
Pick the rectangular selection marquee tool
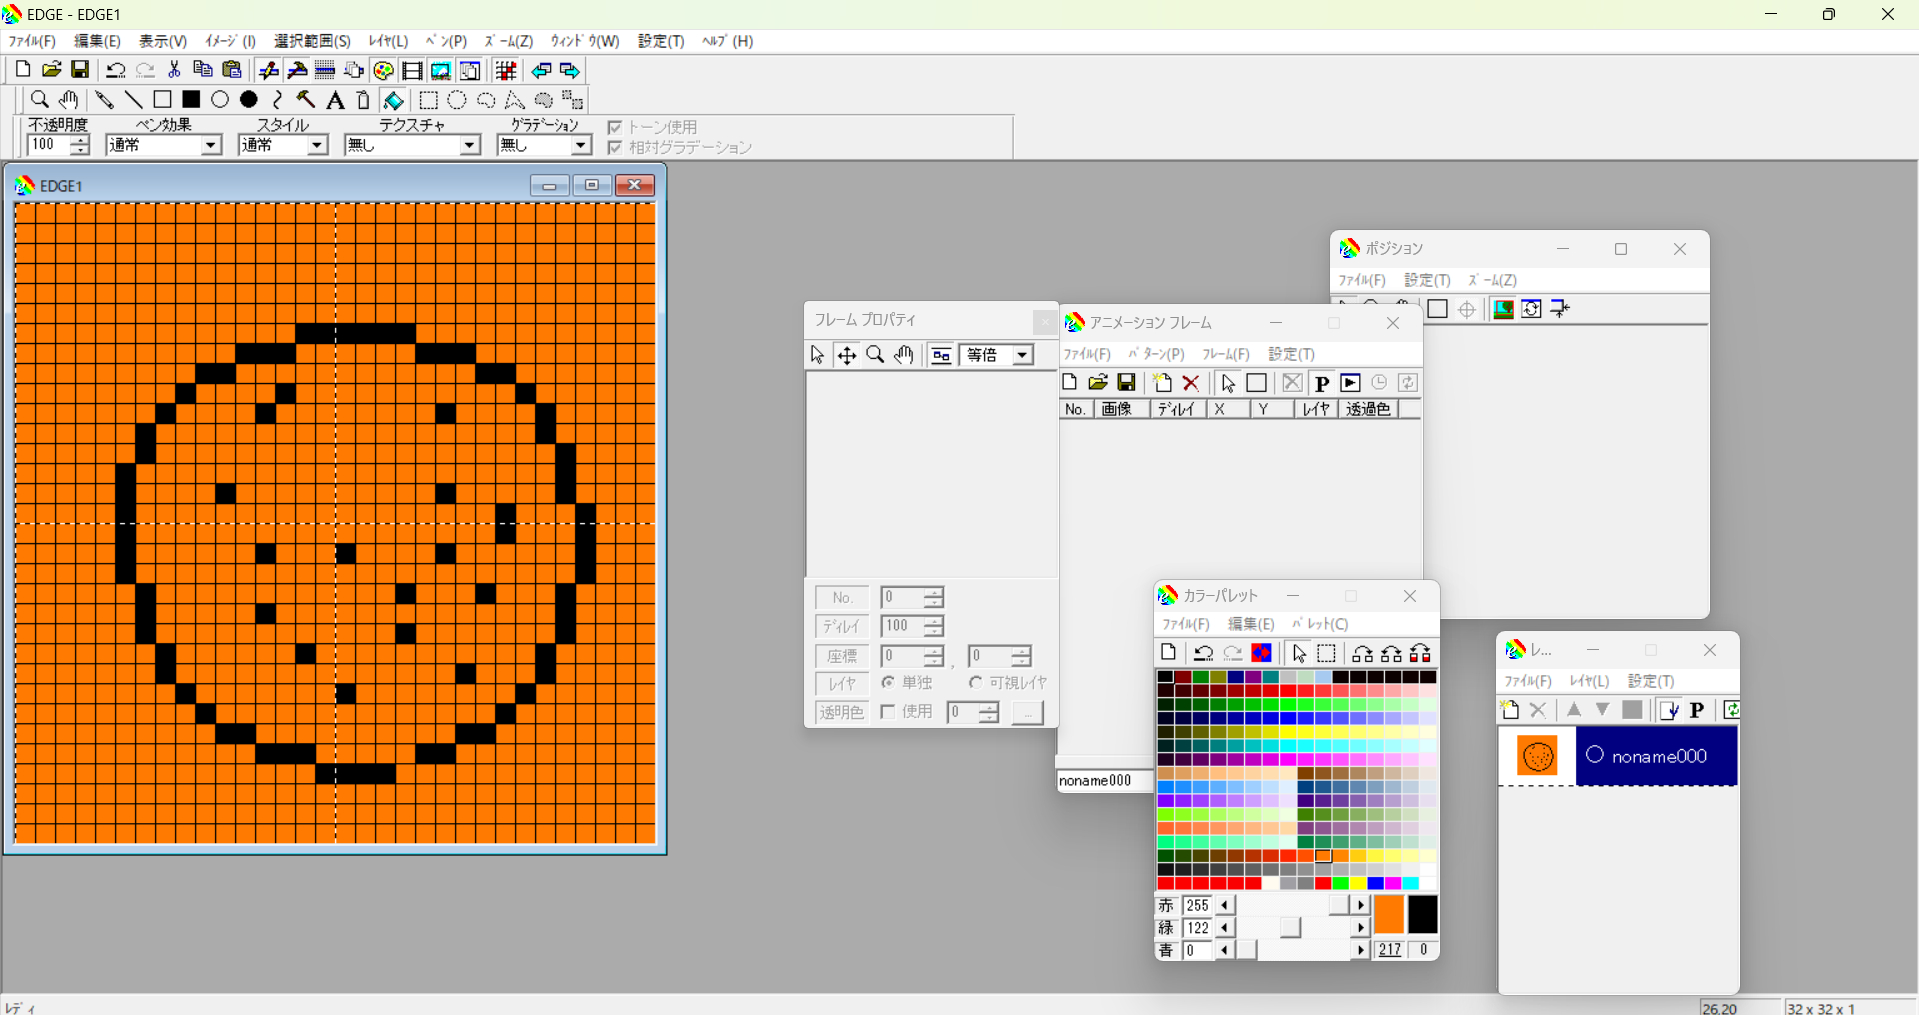tap(428, 100)
